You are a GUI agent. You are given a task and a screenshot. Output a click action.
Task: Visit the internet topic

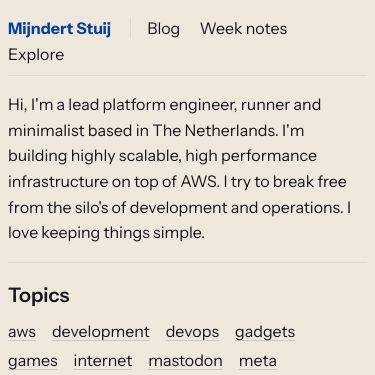(103, 361)
